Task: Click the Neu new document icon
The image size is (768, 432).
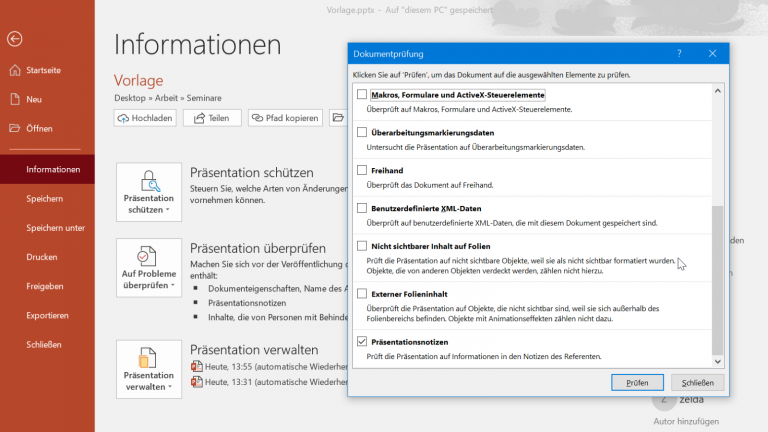Action: coord(14,99)
